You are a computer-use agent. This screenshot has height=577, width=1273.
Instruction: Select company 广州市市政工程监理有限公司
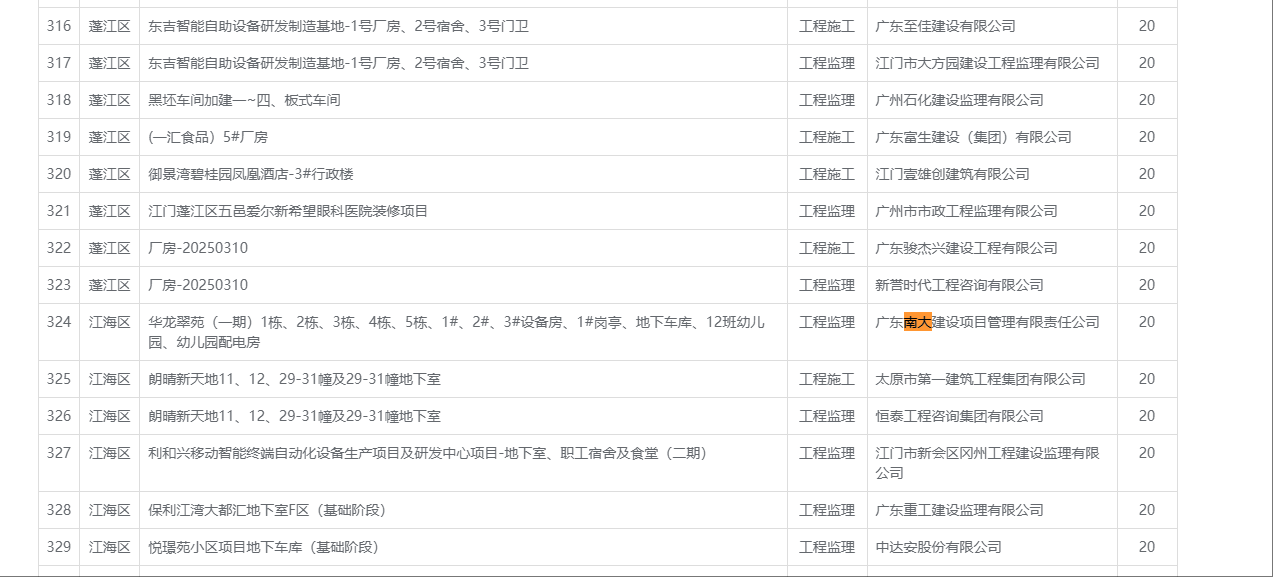click(x=966, y=211)
